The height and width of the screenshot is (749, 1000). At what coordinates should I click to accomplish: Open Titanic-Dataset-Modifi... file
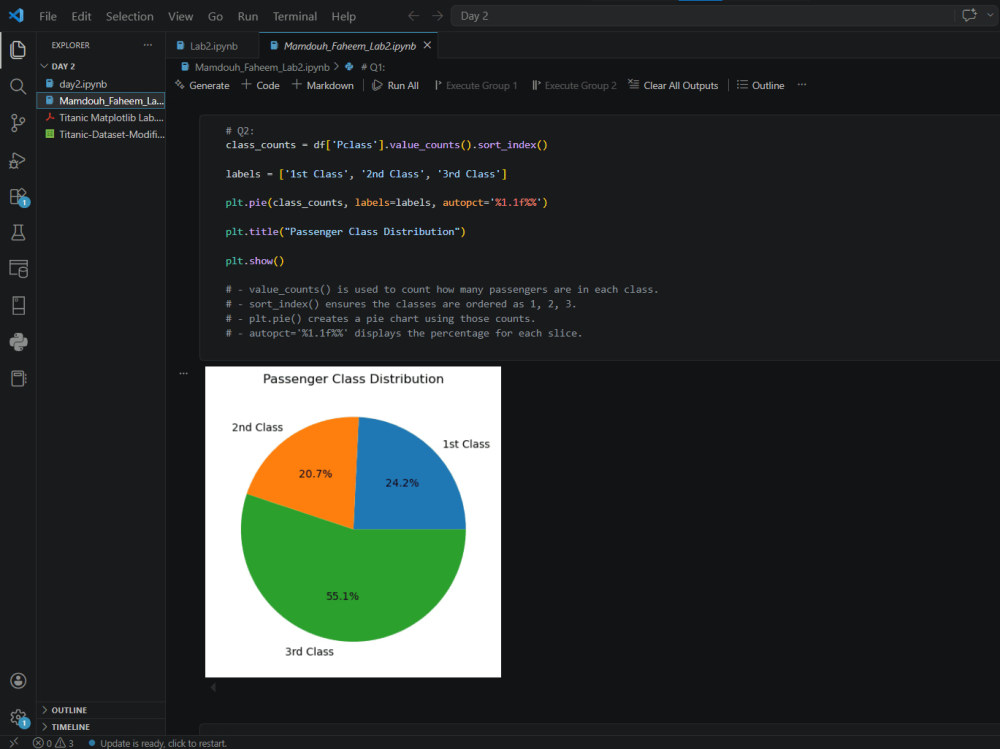coord(101,134)
